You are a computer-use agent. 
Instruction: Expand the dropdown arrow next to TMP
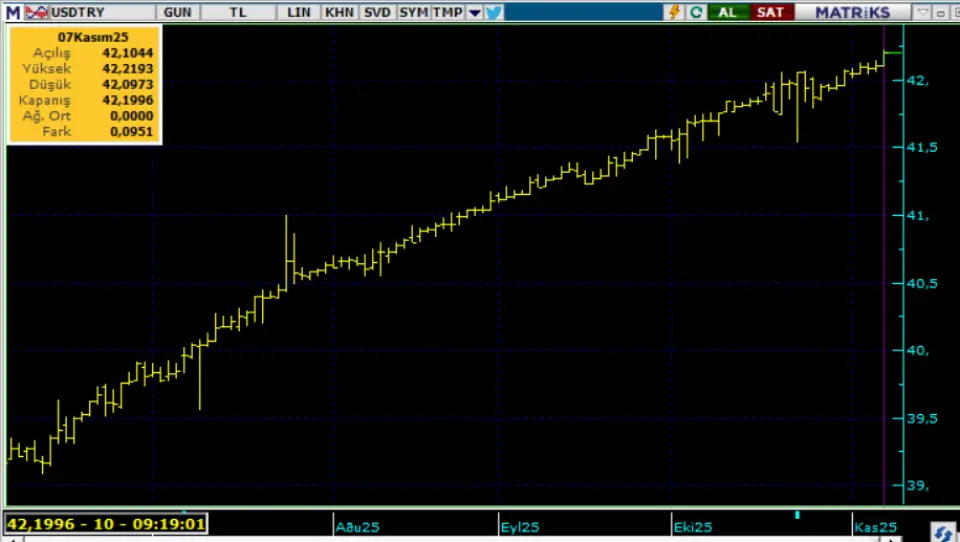point(474,12)
